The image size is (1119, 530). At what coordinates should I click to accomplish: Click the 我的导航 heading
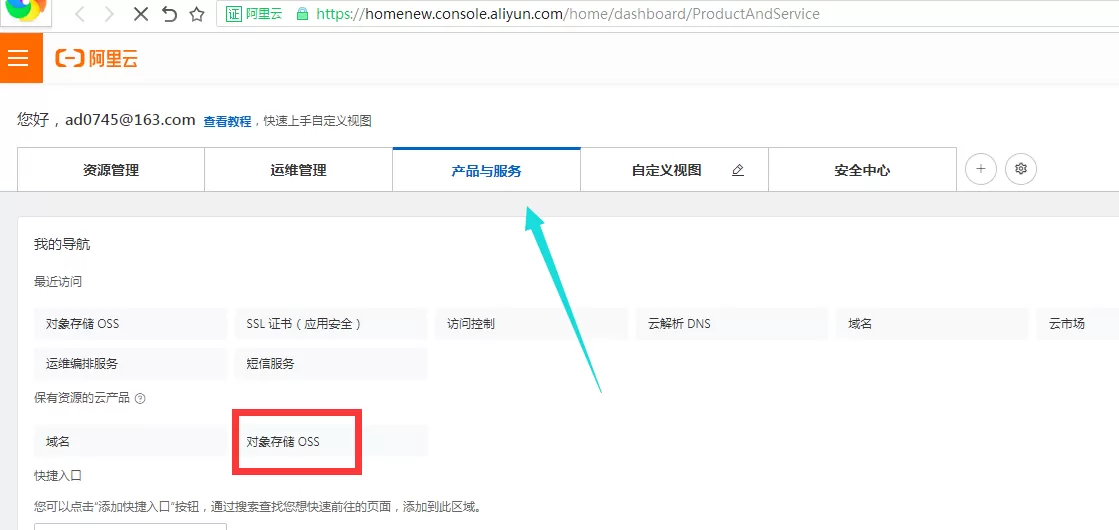click(x=62, y=245)
